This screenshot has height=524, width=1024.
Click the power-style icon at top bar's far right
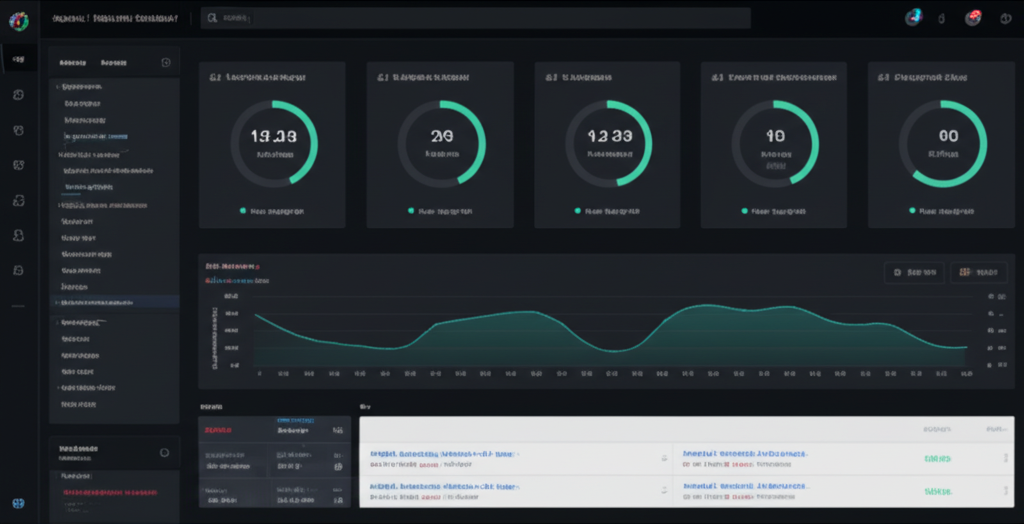(1006, 19)
